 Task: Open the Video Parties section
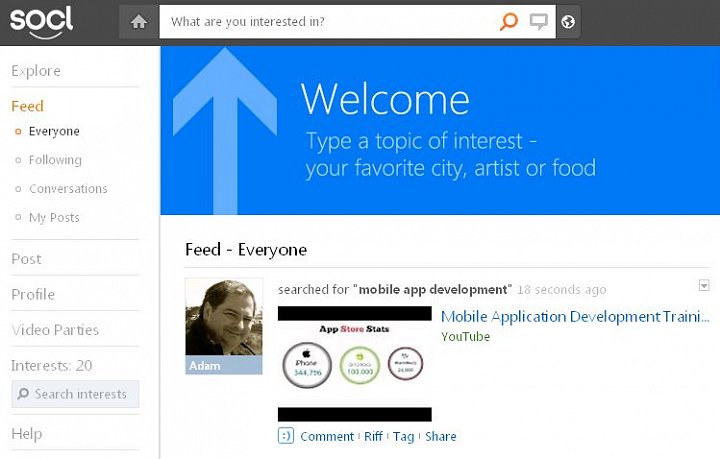pos(55,330)
